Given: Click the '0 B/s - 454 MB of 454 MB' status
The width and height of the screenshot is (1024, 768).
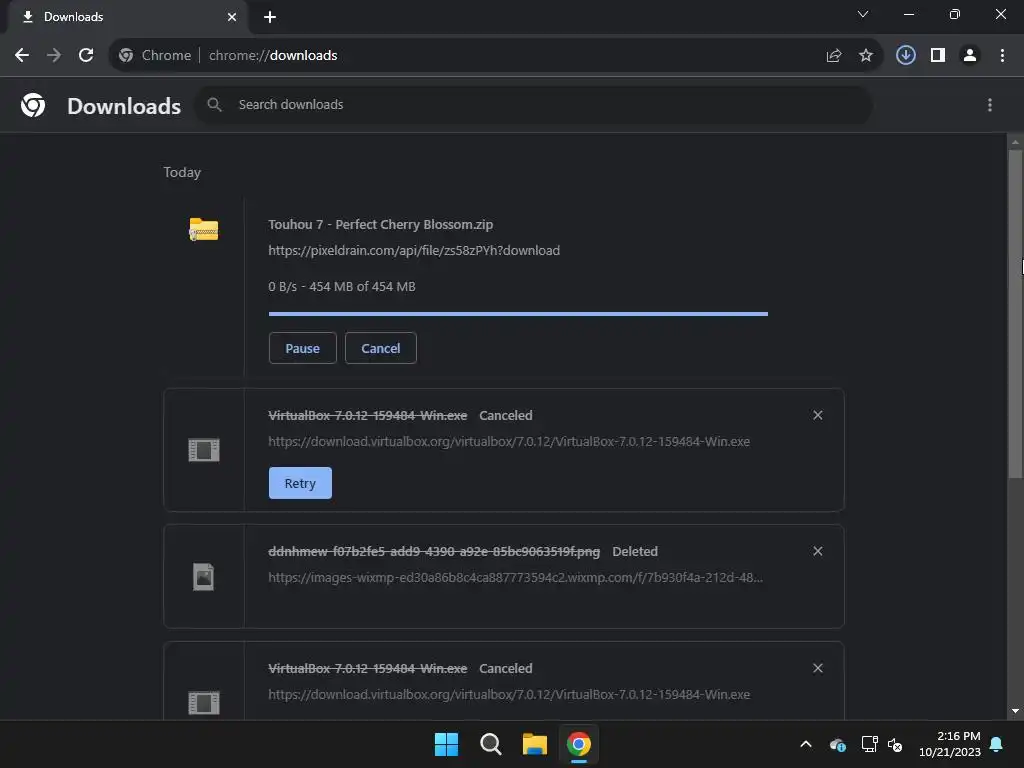Looking at the screenshot, I should [342, 287].
